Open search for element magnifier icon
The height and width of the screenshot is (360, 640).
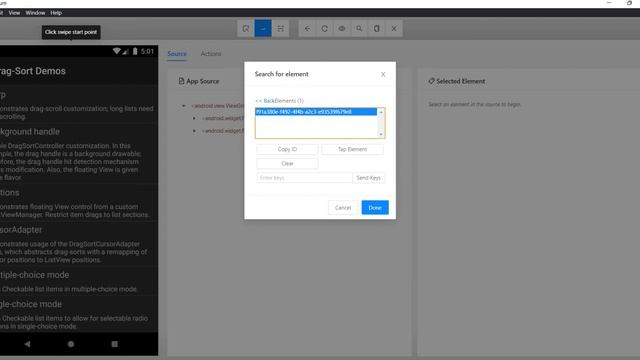coord(359,29)
